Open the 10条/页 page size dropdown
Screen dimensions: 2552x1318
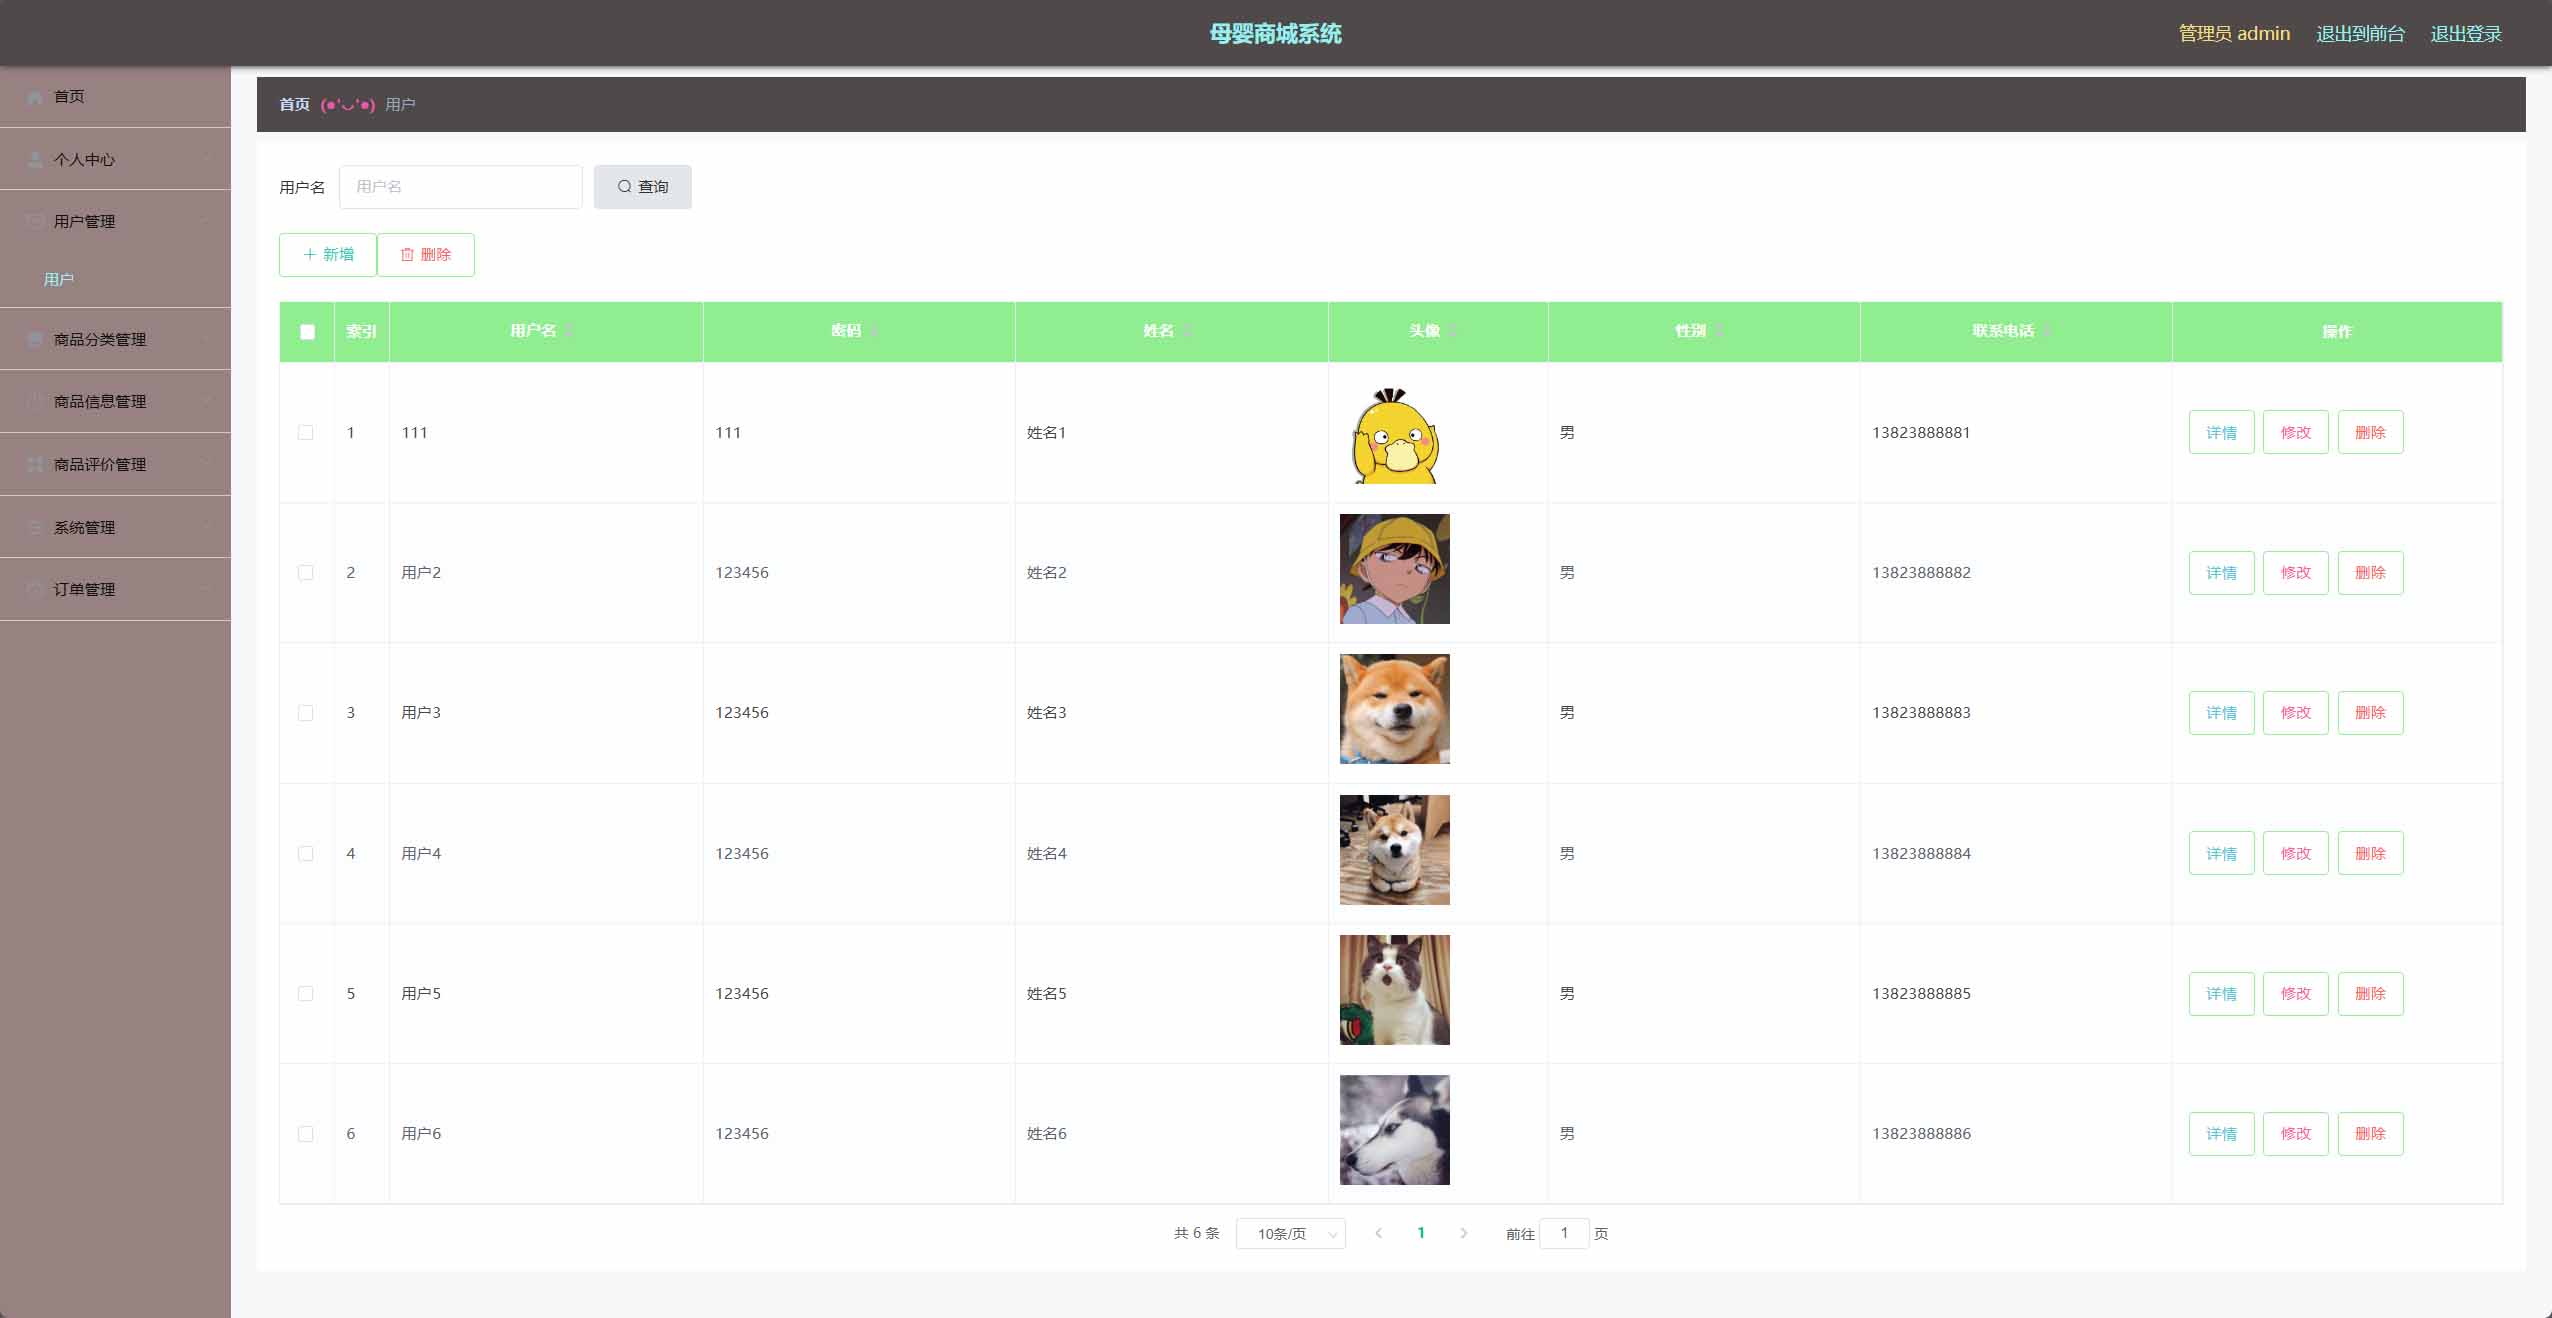[1291, 1234]
